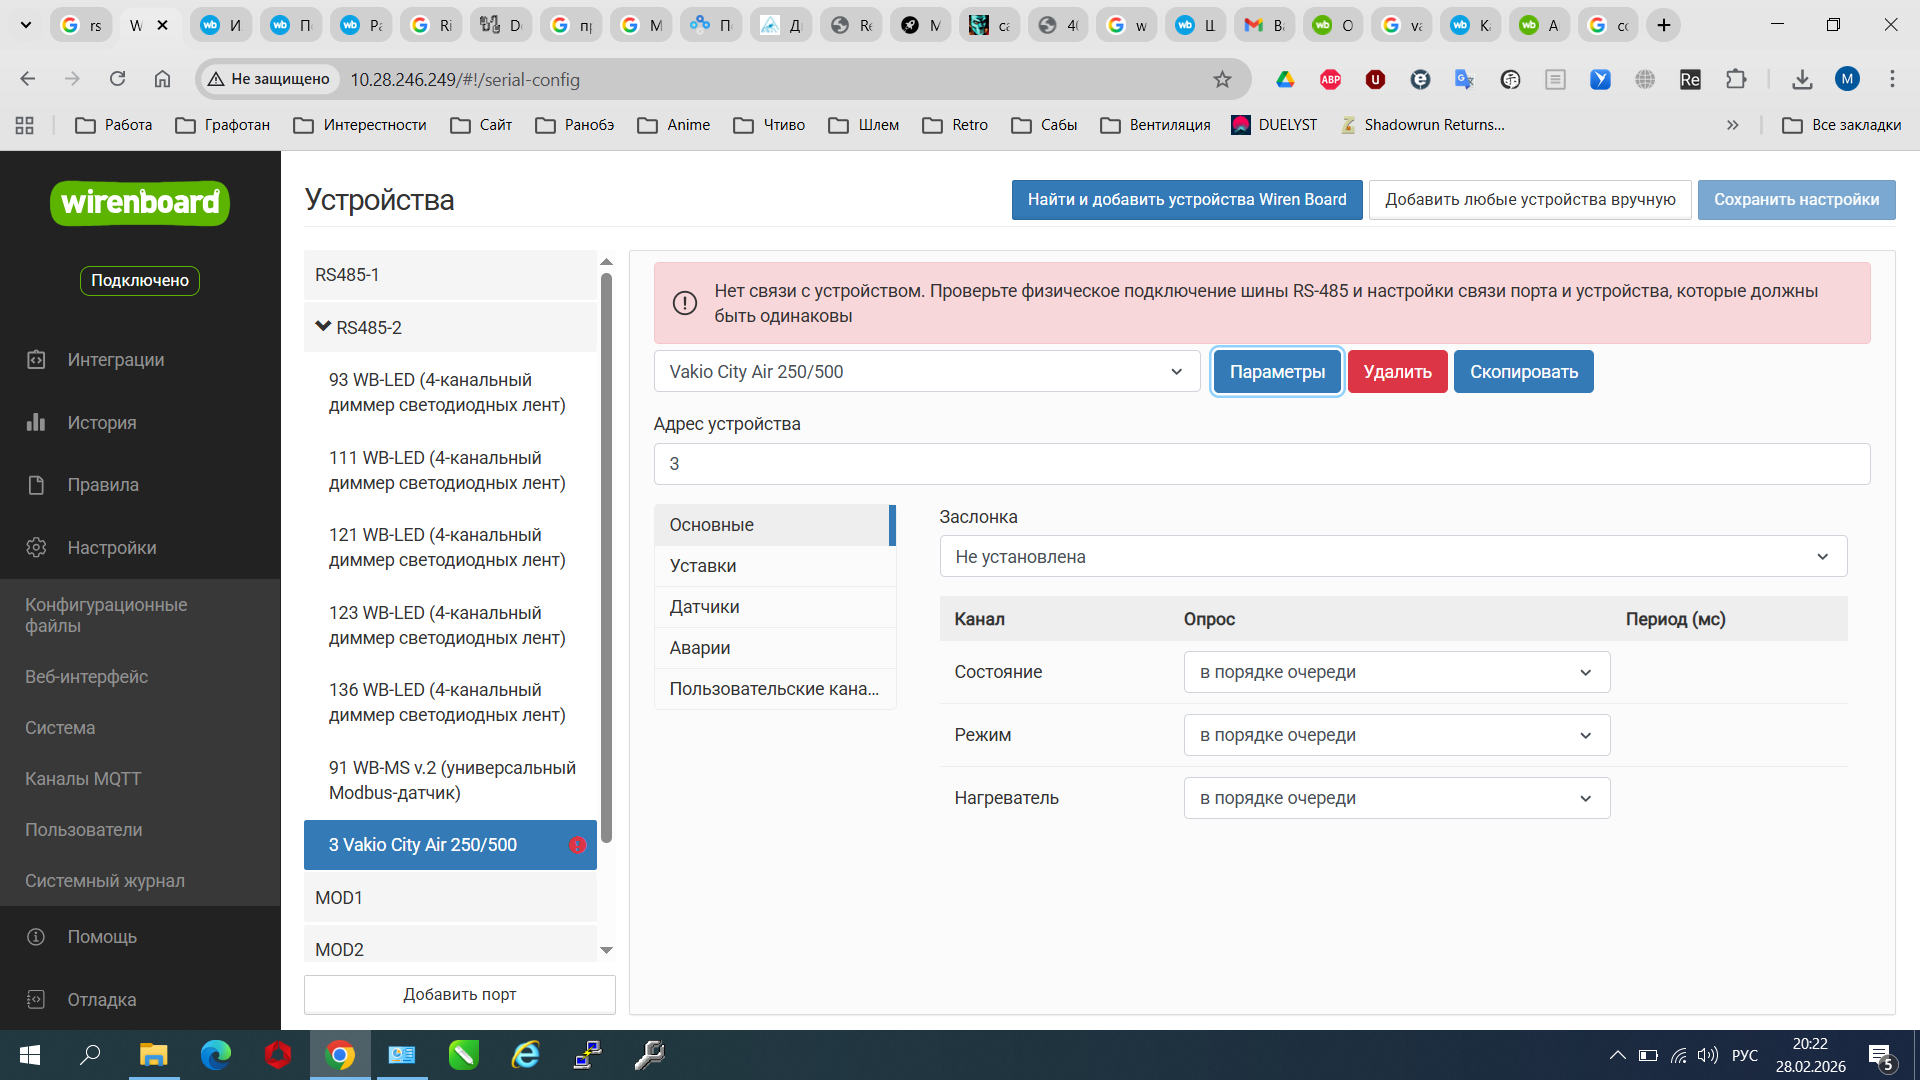Open Chrome from Windows taskbar
The width and height of the screenshot is (1920, 1080).
pyautogui.click(x=340, y=1055)
